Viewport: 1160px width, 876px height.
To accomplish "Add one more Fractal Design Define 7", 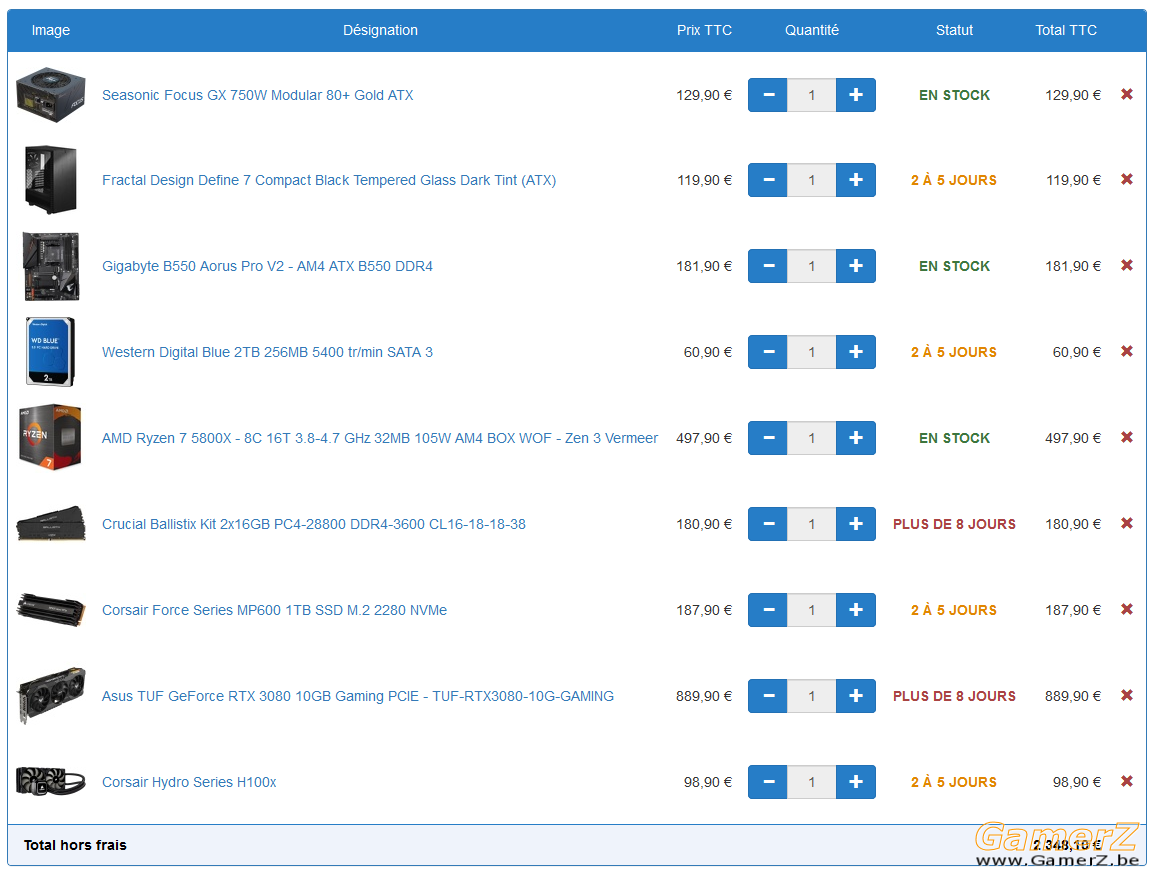I will [x=856, y=180].
